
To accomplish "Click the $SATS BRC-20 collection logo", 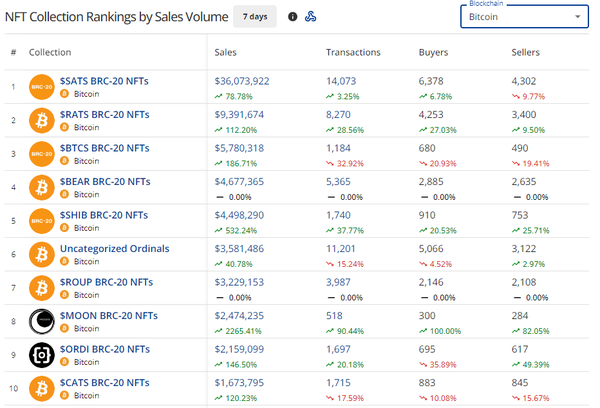I will click(42, 87).
